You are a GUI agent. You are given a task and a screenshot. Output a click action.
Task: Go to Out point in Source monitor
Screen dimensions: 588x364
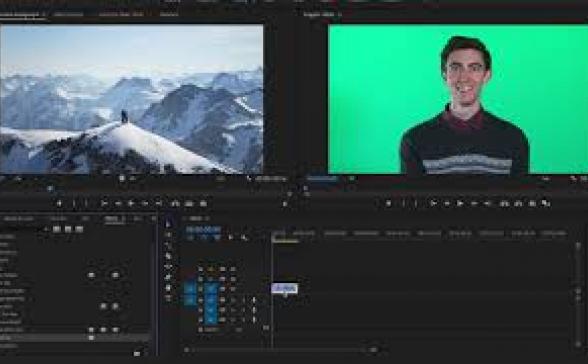pos(158,204)
